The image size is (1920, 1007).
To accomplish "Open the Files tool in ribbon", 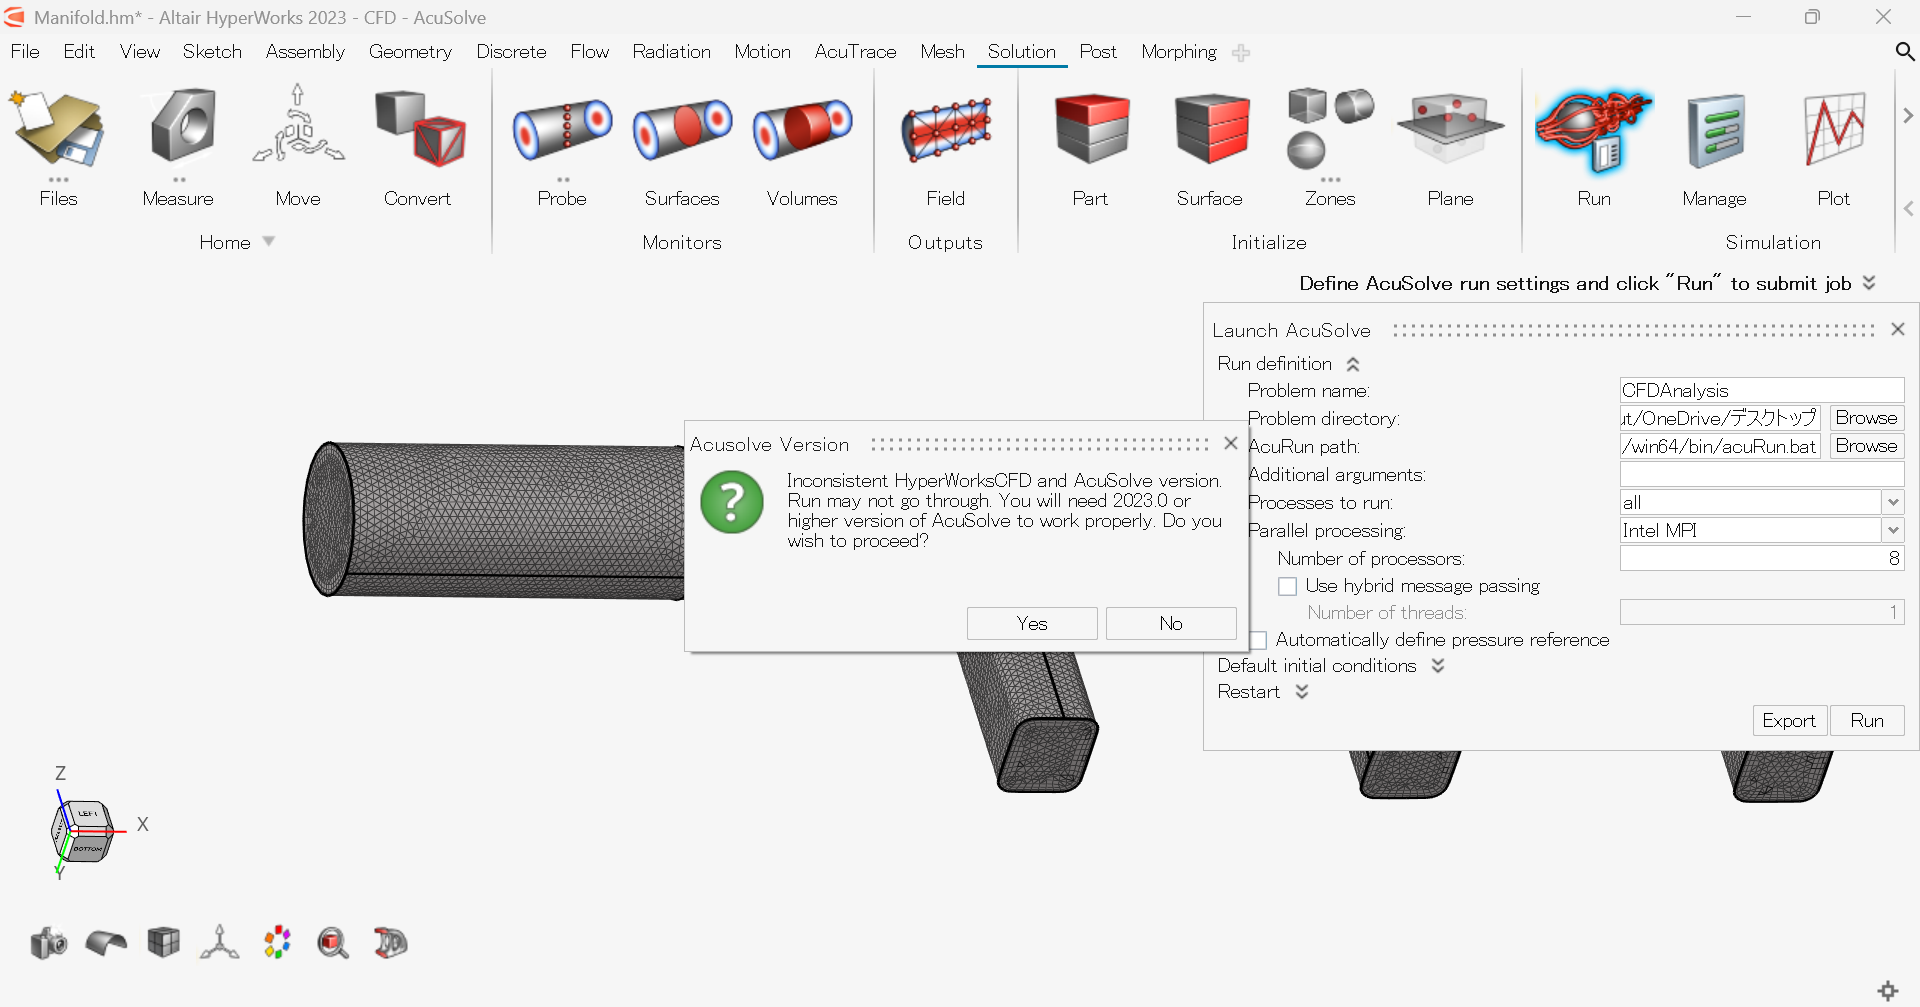I will (58, 130).
